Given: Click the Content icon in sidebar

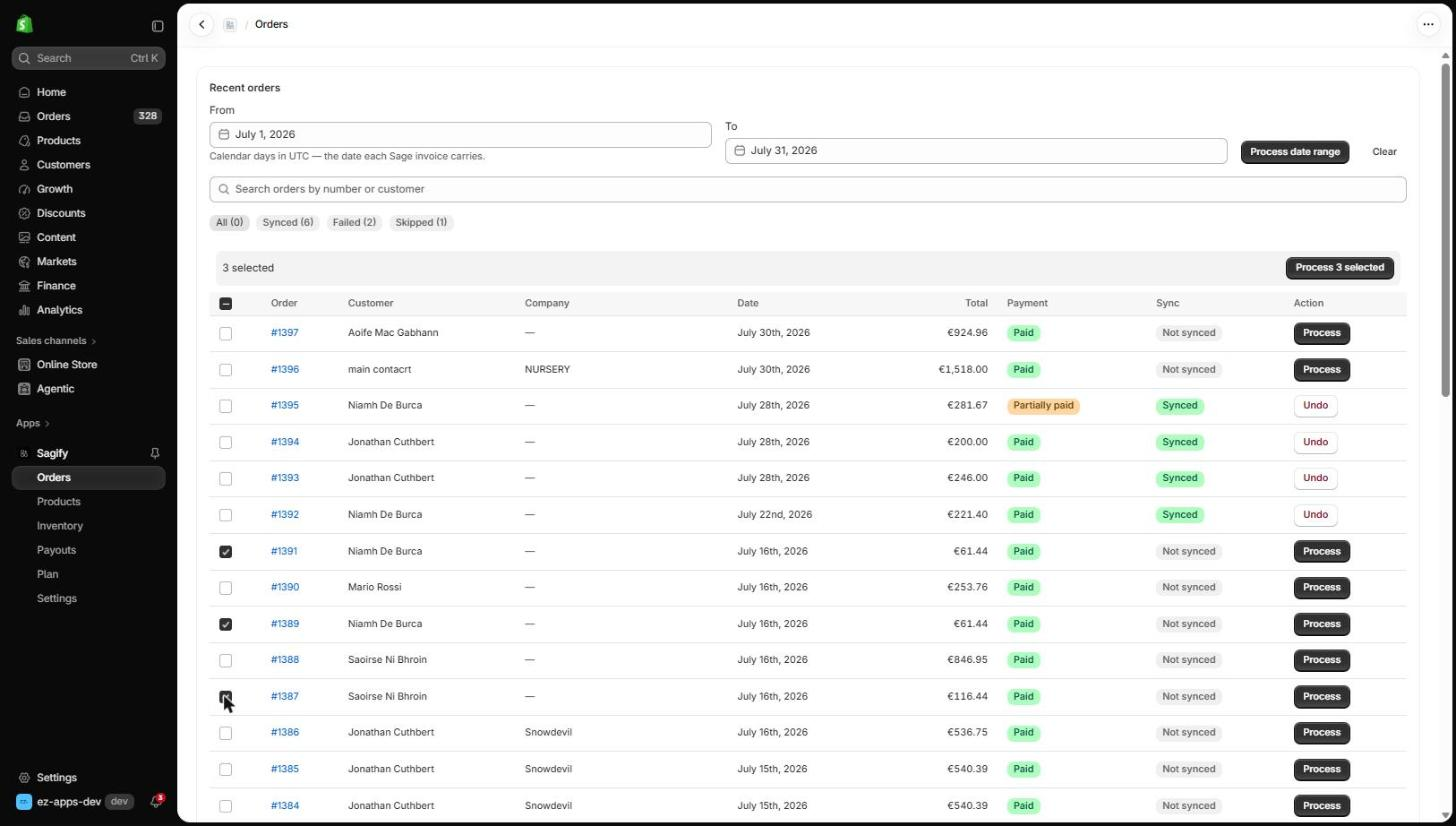Looking at the screenshot, I should click(x=25, y=237).
